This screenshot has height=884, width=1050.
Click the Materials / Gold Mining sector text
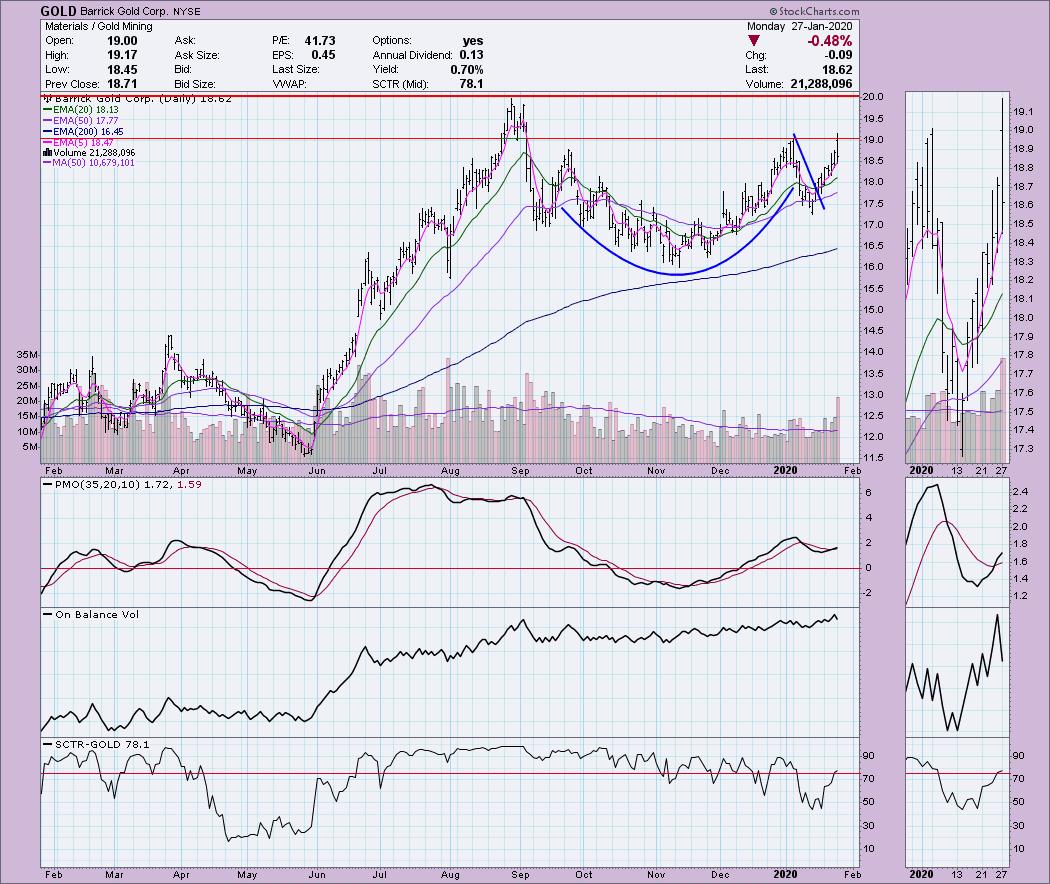98,26
